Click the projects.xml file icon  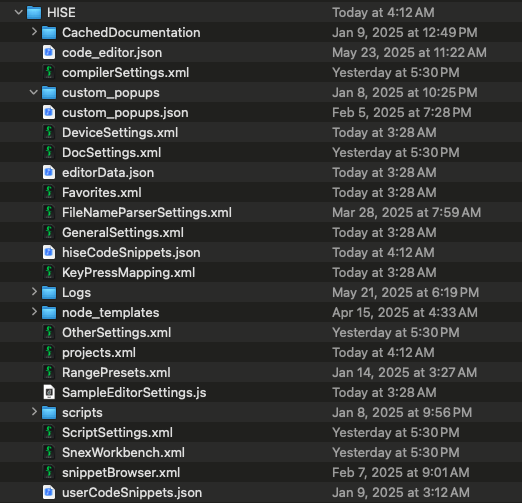(49, 352)
